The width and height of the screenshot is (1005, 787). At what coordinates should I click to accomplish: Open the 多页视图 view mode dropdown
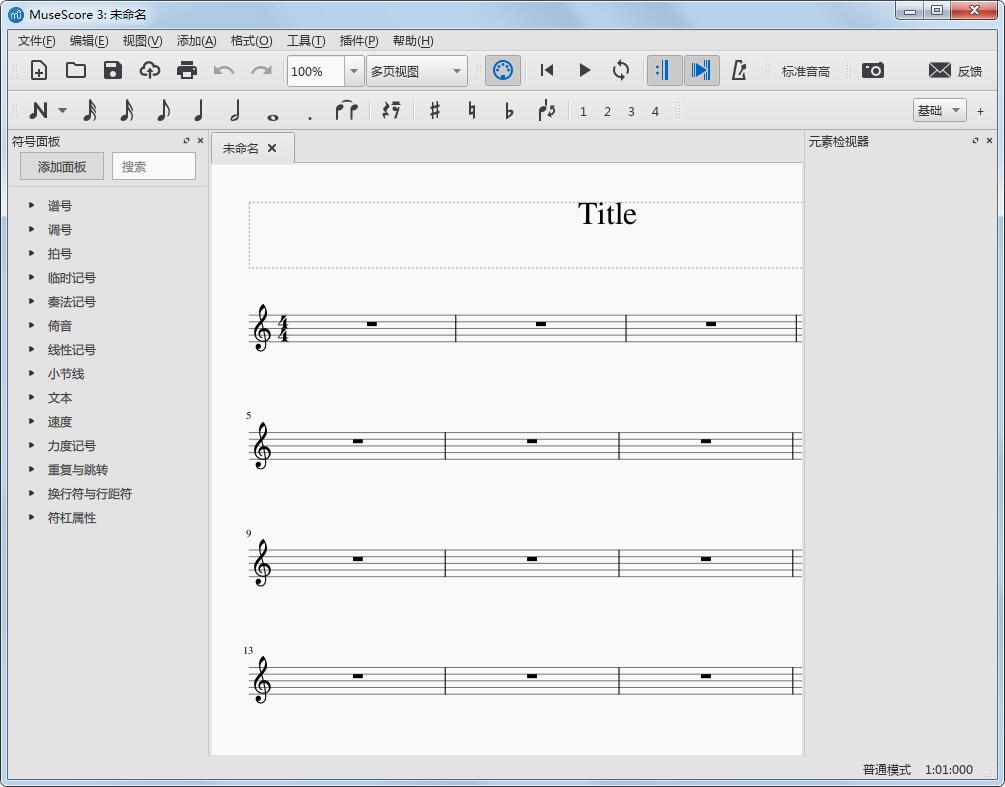click(416, 71)
